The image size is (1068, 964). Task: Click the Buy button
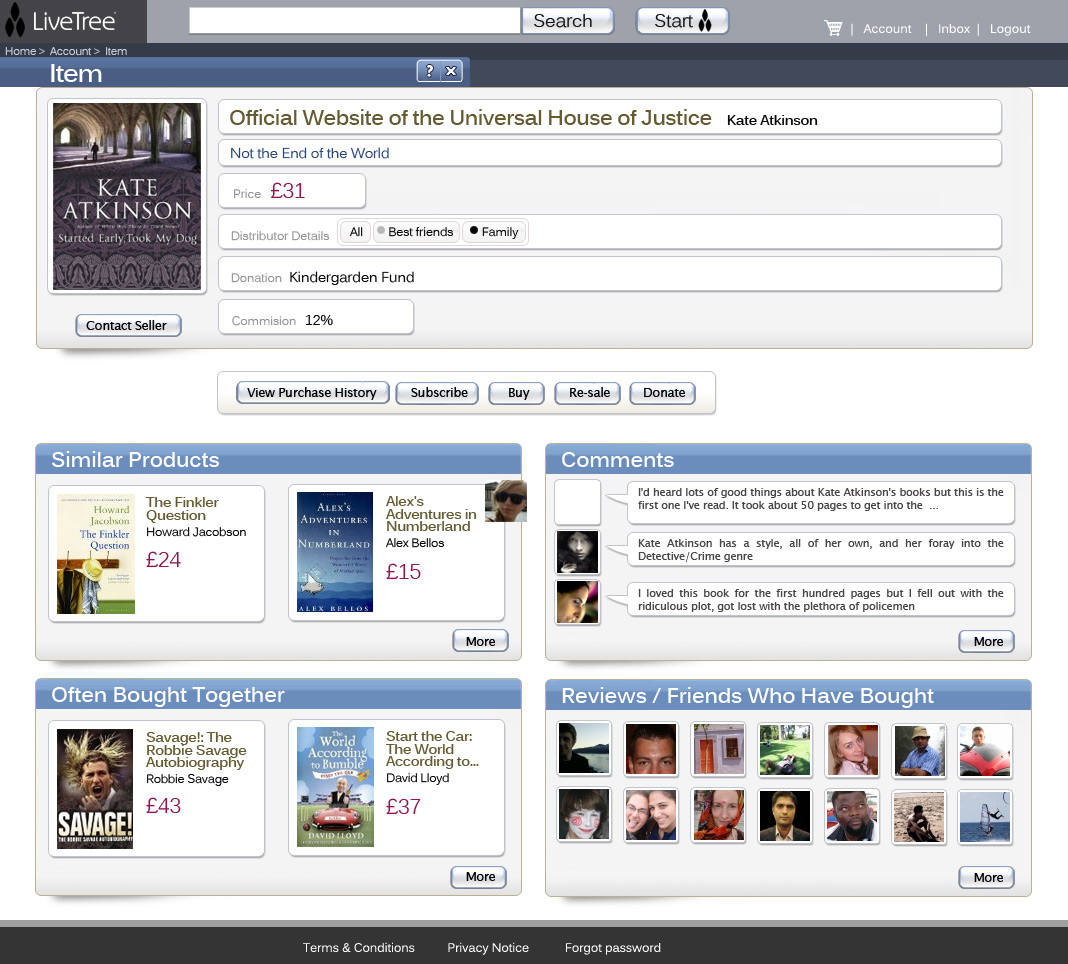tap(517, 392)
